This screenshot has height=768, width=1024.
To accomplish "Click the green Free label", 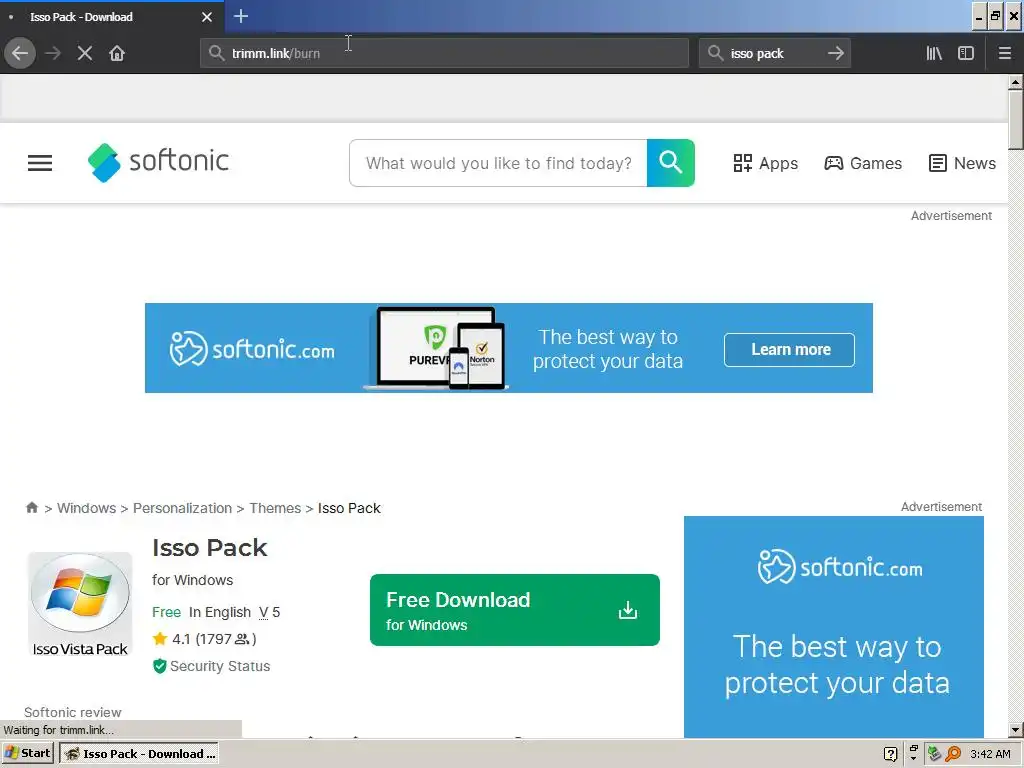I will pyautogui.click(x=167, y=612).
